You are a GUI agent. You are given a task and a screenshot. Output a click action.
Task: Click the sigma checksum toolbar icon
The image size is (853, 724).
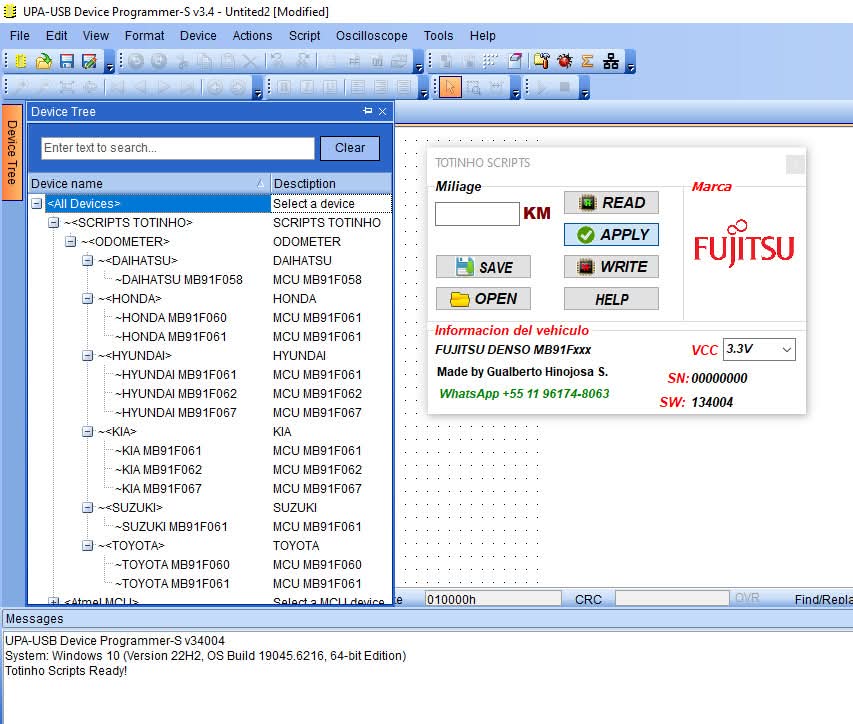588,62
